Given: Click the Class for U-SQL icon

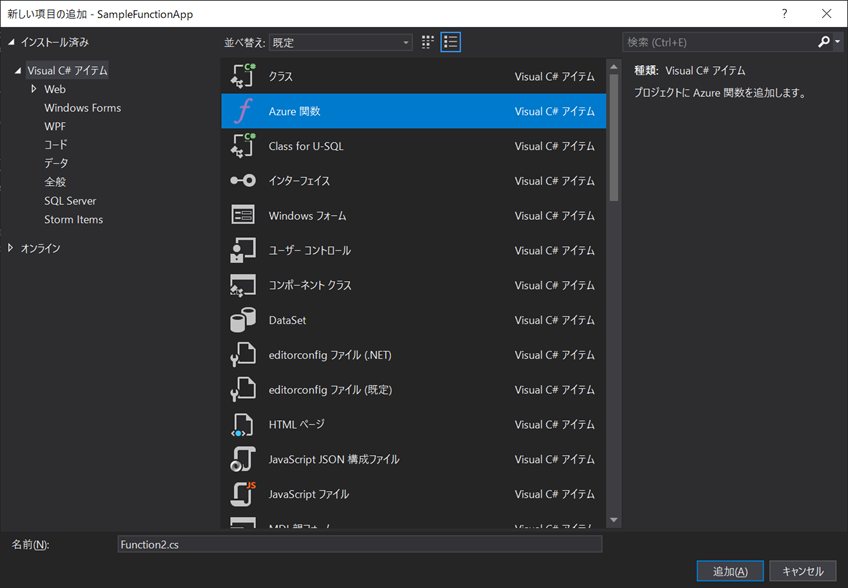Looking at the screenshot, I should click(243, 146).
